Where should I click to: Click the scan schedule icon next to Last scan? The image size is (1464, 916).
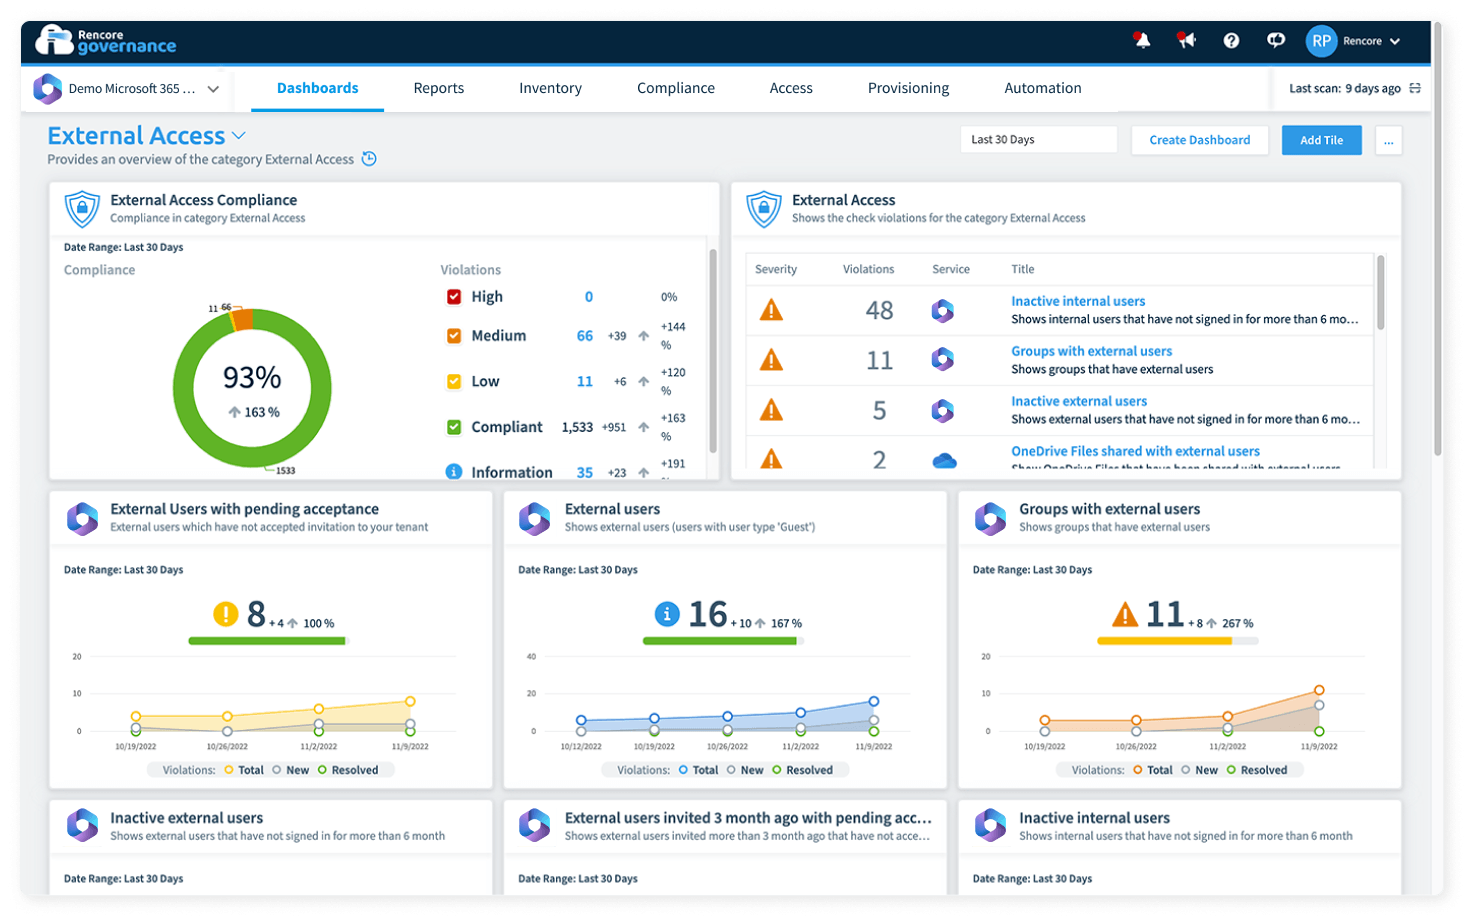pyautogui.click(x=1415, y=89)
